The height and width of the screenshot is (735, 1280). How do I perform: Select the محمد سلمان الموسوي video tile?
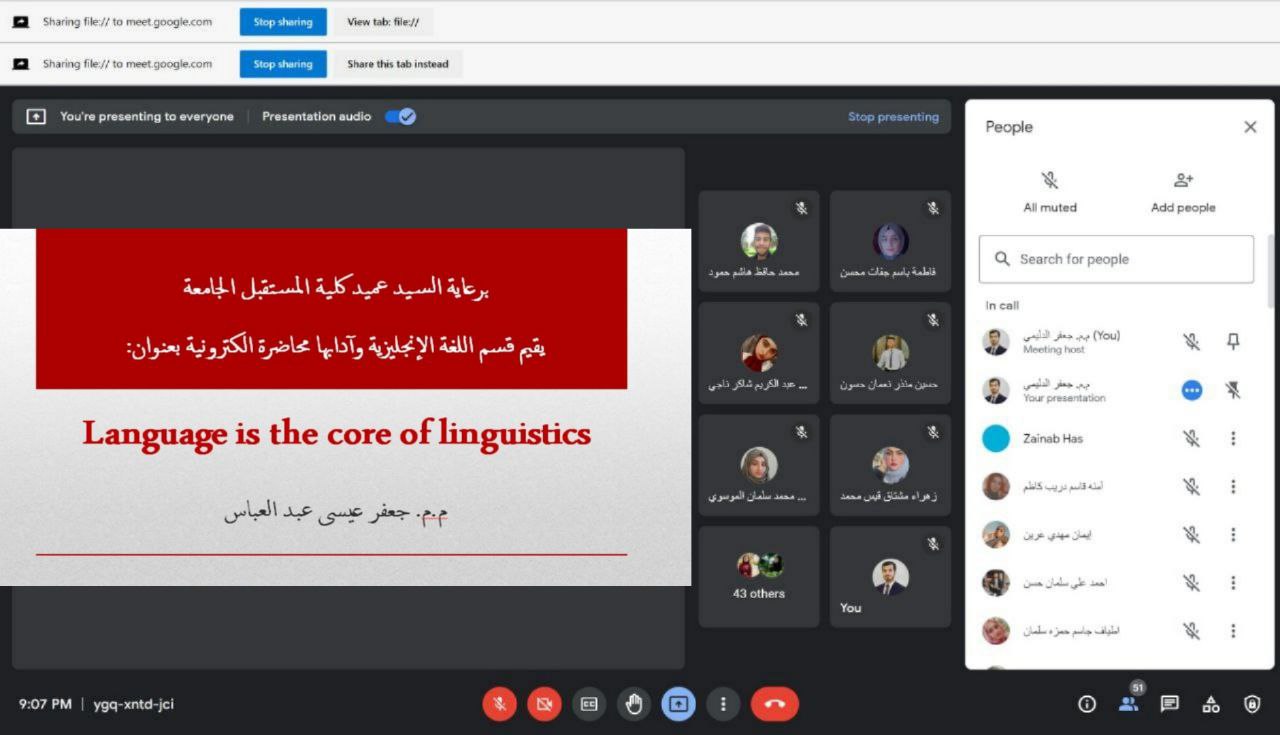759,465
